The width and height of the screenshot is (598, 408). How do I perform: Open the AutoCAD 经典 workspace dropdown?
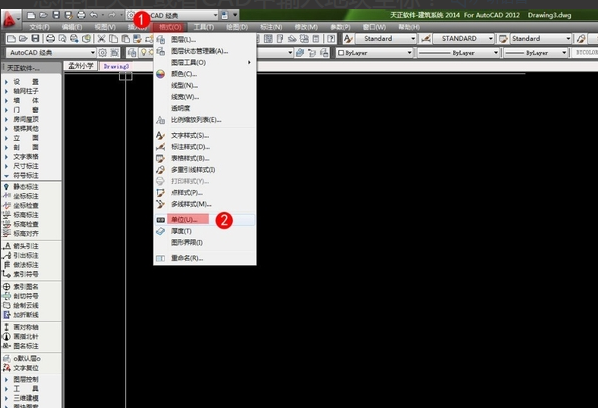click(x=51, y=53)
